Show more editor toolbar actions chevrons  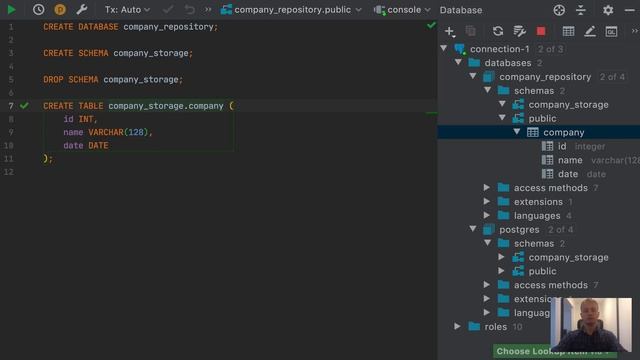tap(208, 9)
